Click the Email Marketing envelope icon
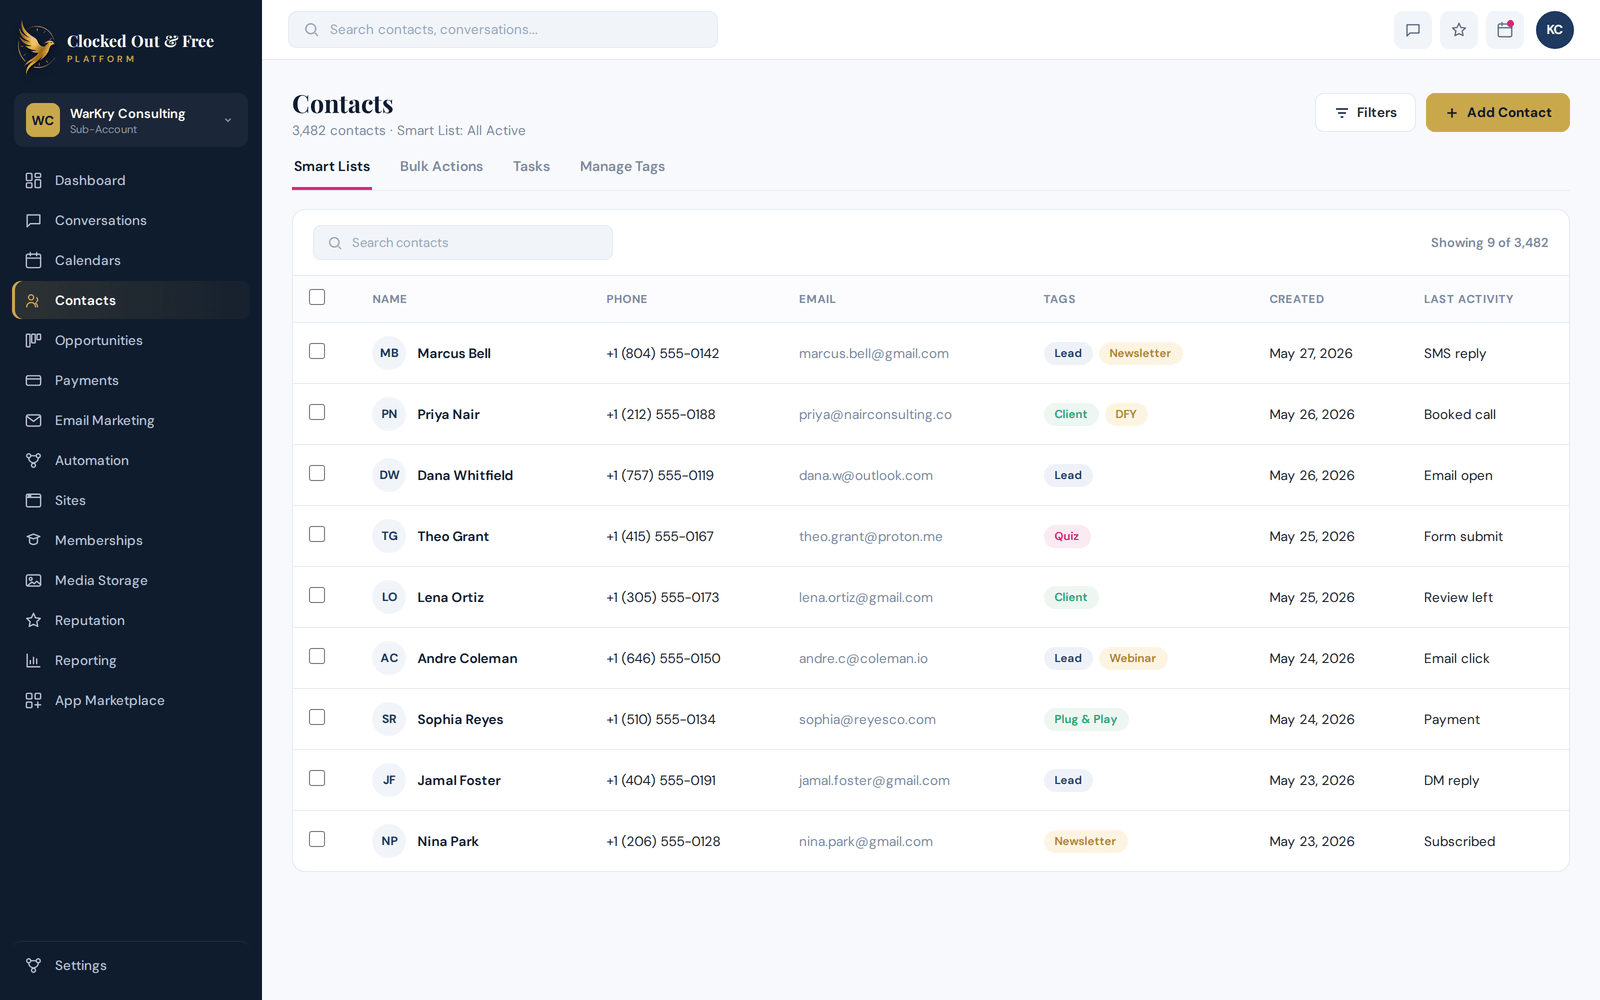 point(33,420)
